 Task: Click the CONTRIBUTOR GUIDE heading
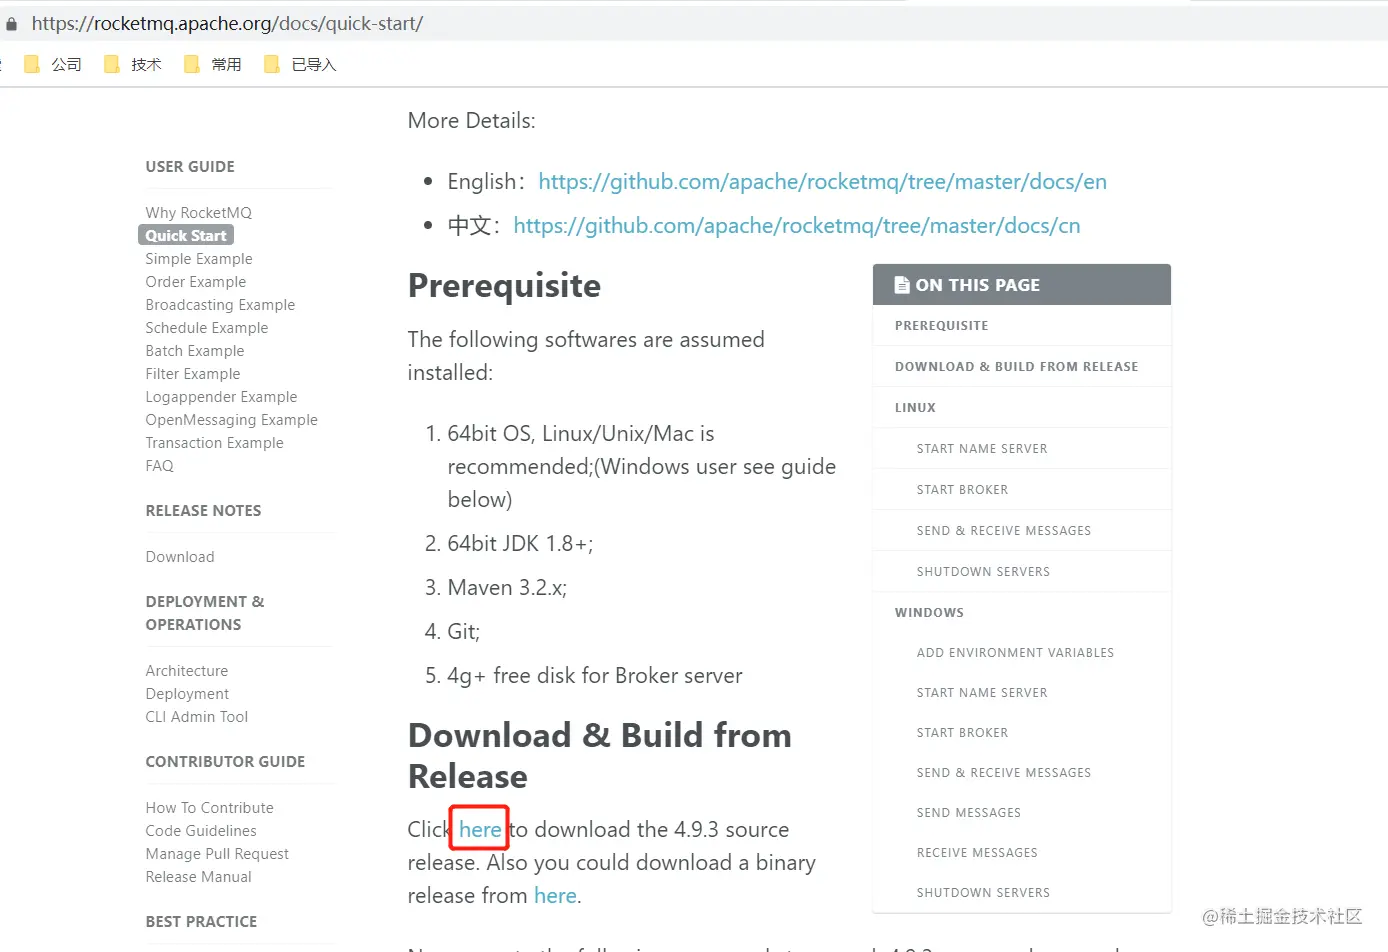pyautogui.click(x=225, y=761)
